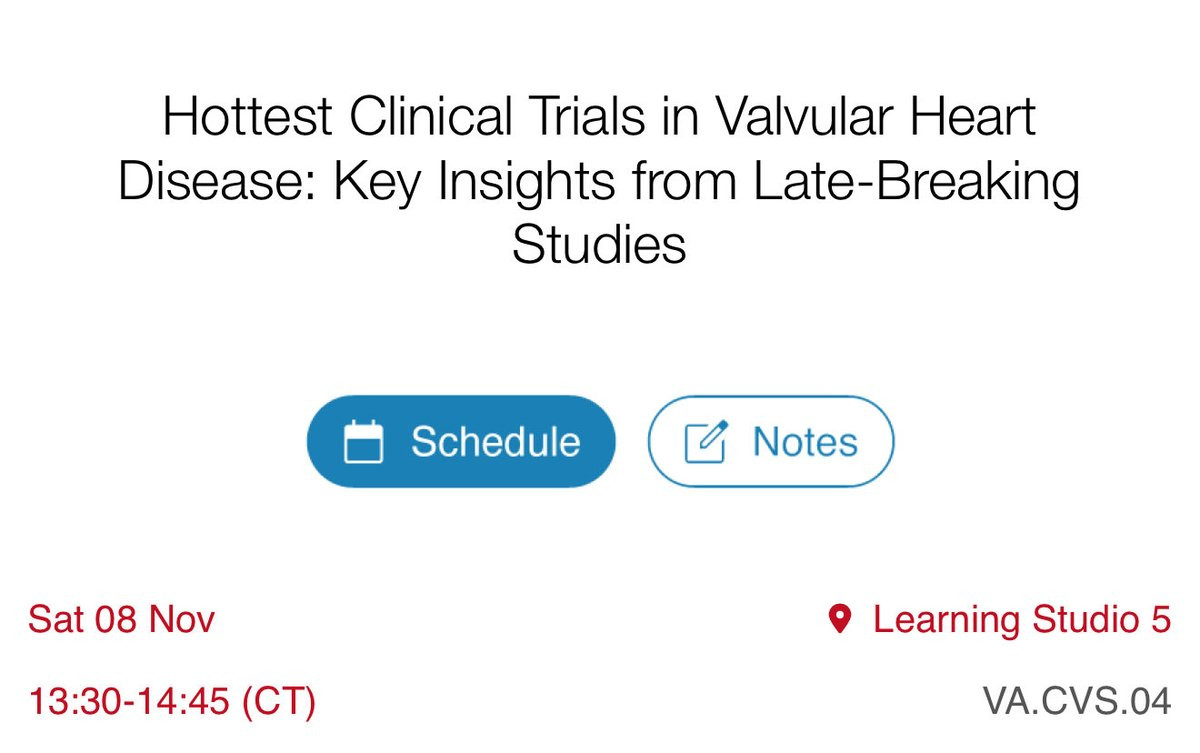The height and width of the screenshot is (753, 1200).
Task: Click the pencil edit icon in Notes
Action: [706, 442]
